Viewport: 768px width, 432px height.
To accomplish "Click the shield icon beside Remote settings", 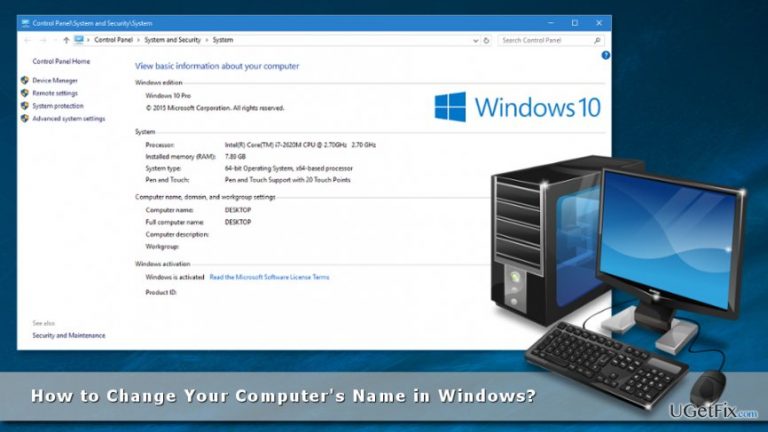I will point(25,93).
